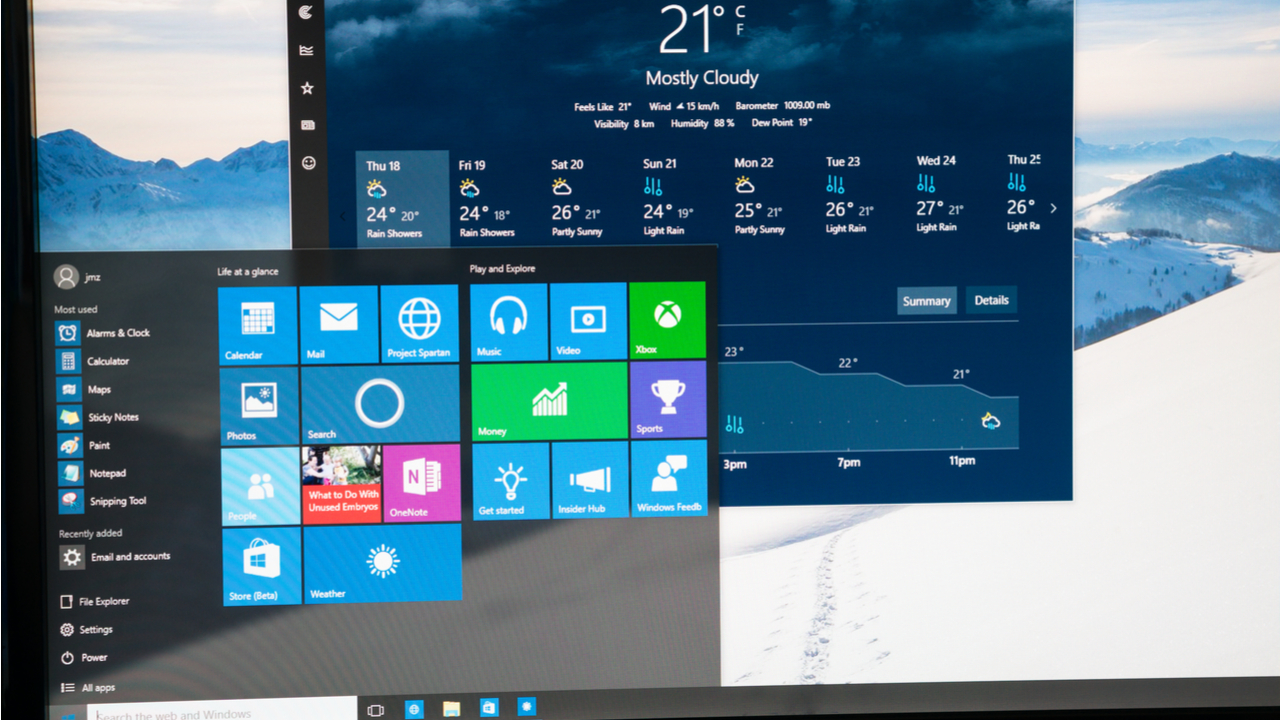Click the Weather app smiley feedback icon
The height and width of the screenshot is (720, 1280).
[308, 162]
